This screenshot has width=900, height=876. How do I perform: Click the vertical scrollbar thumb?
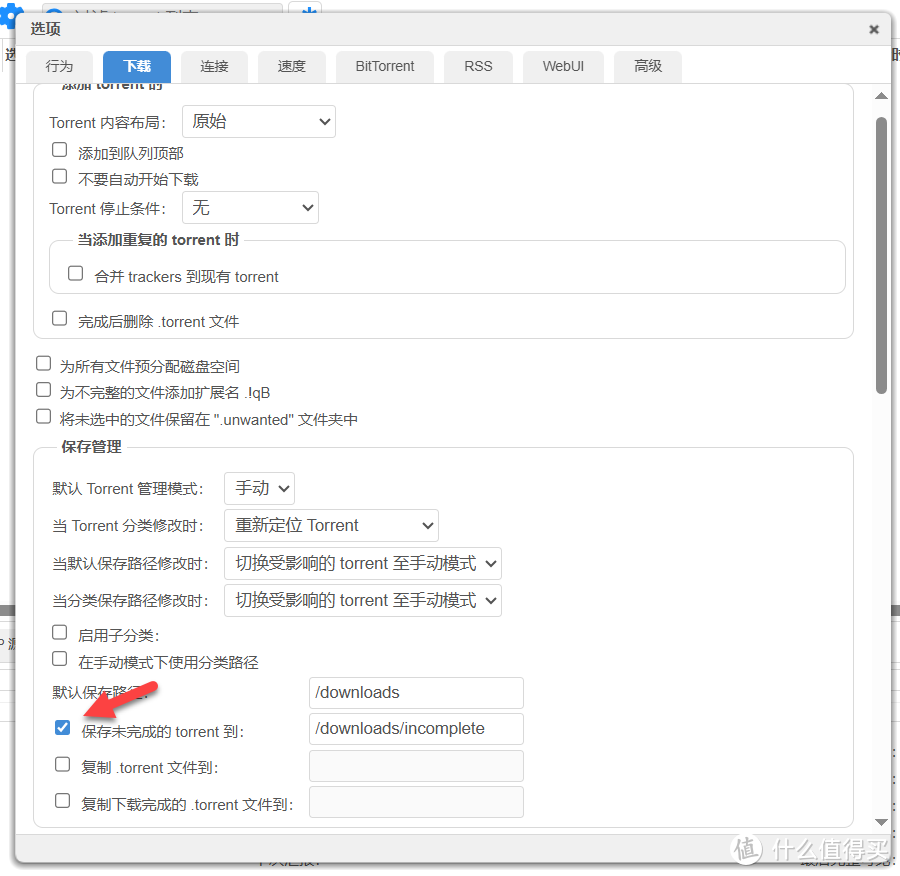click(882, 255)
